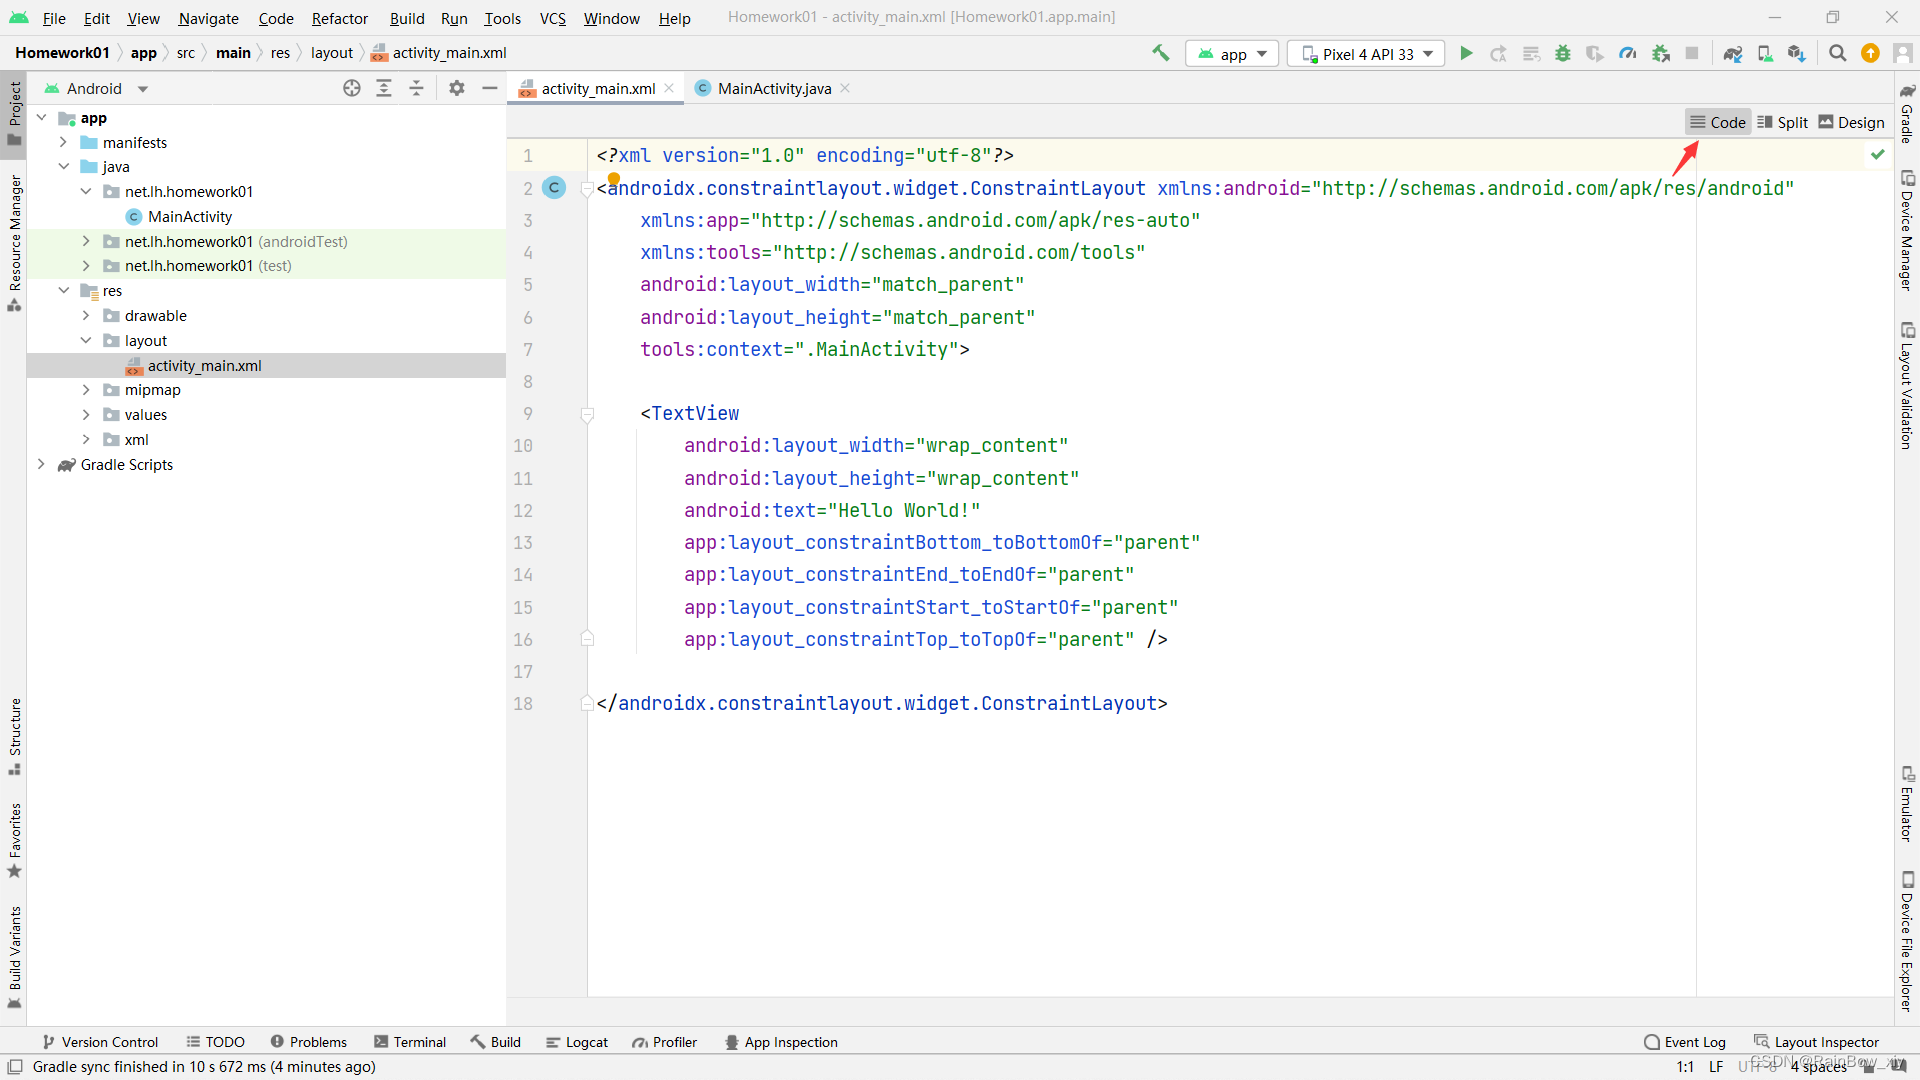
Task: Enable Select Opened File crosshair
Action: pyautogui.click(x=352, y=88)
